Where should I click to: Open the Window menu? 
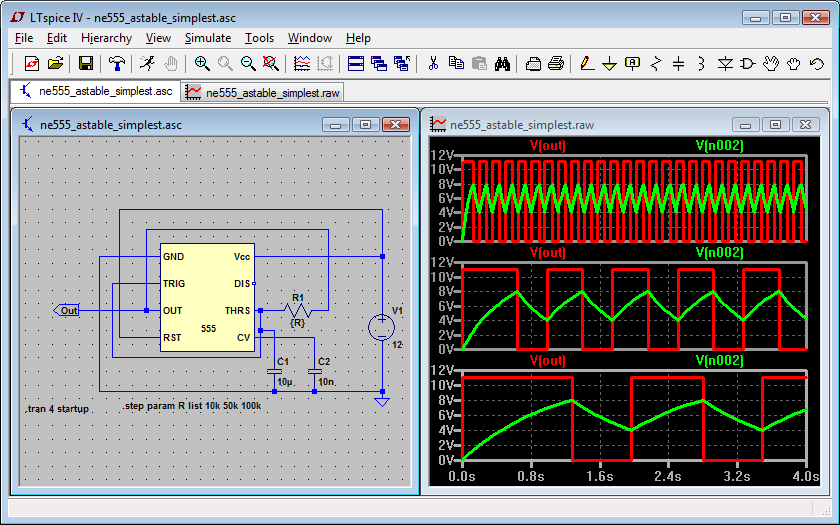click(x=310, y=38)
